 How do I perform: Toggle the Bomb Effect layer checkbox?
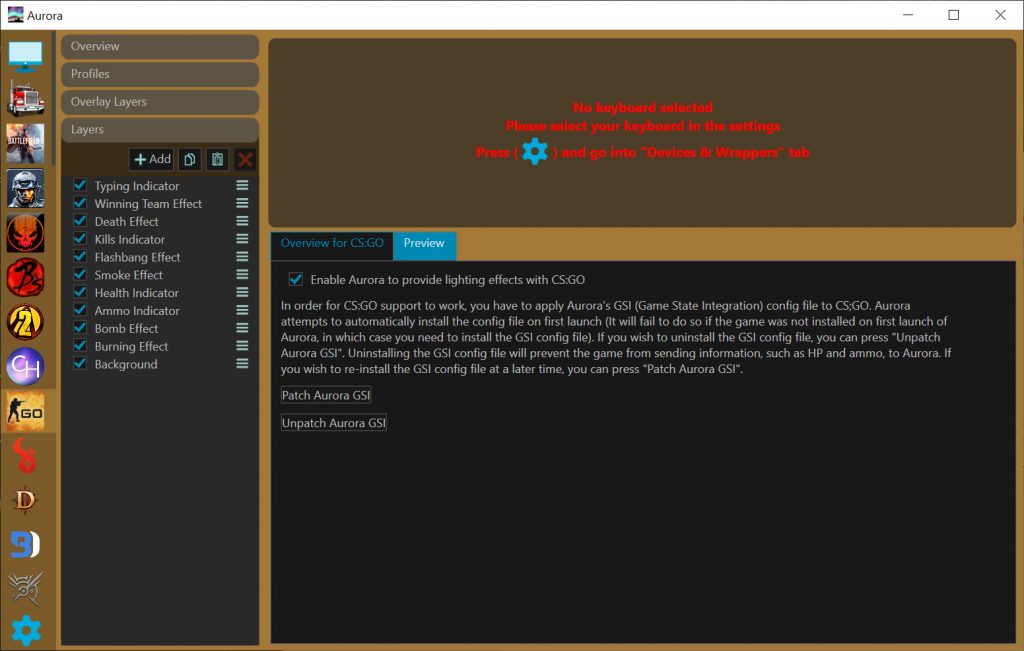(80, 328)
